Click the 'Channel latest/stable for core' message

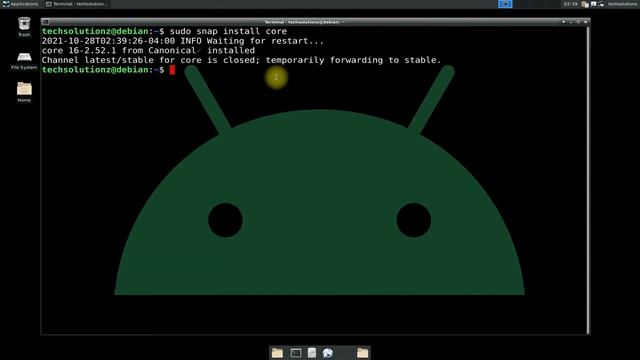click(242, 60)
